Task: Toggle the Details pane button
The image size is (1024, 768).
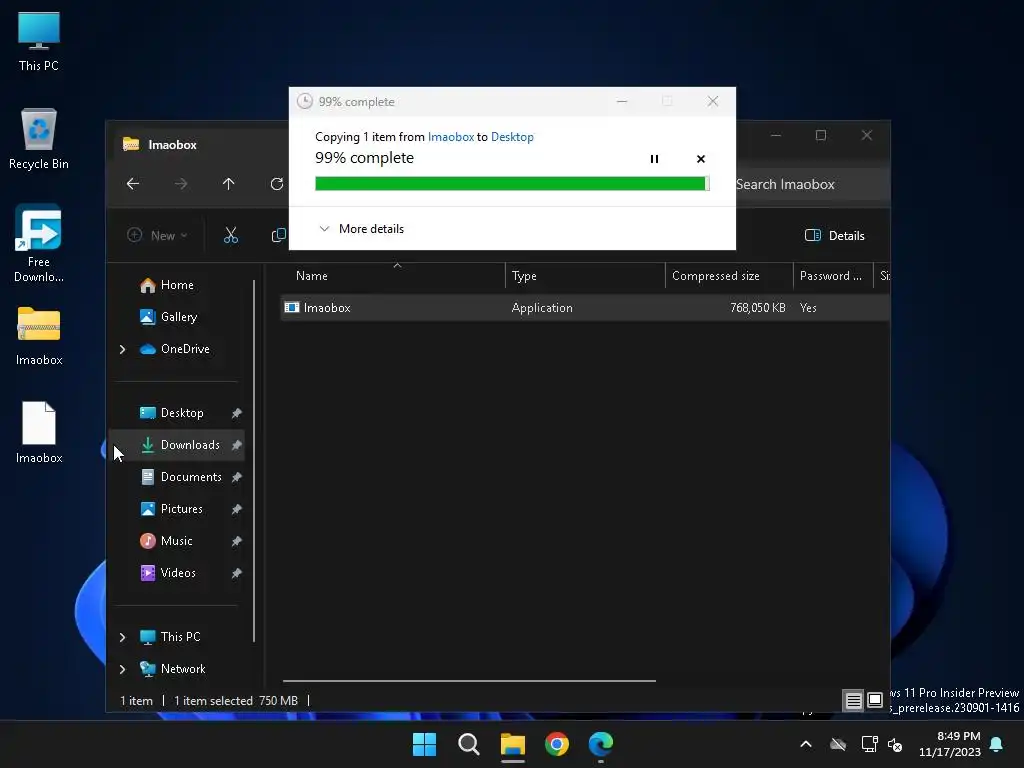Action: coord(835,235)
